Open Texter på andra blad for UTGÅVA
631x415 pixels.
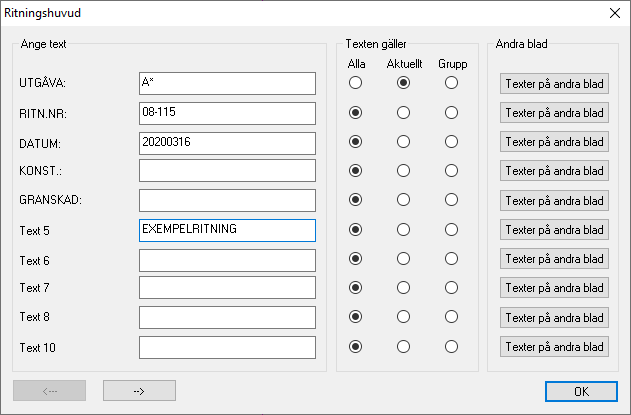[555, 84]
